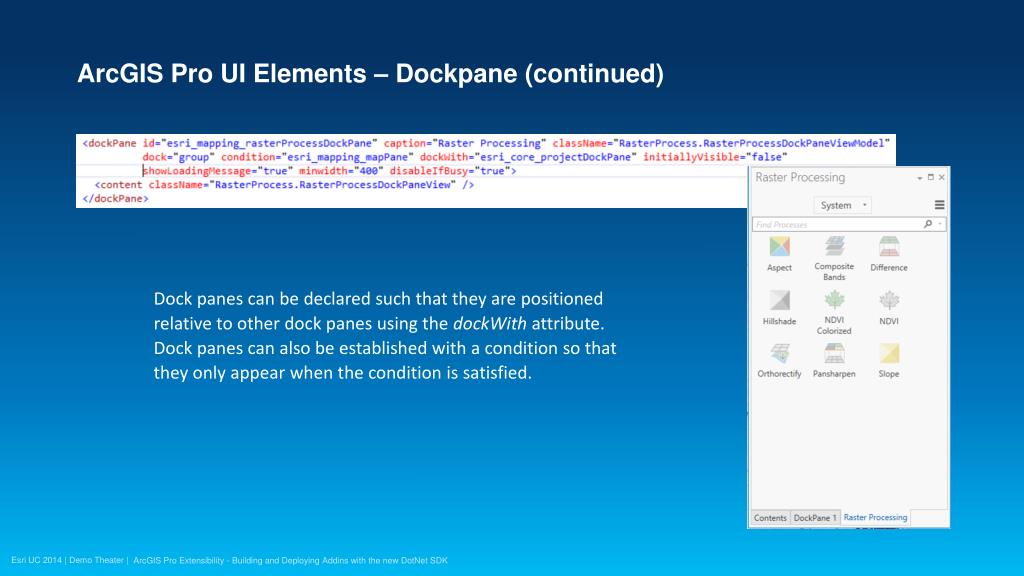Click the showLoadingMessage attribute in the code
This screenshot has height=576, width=1024.
(197, 171)
